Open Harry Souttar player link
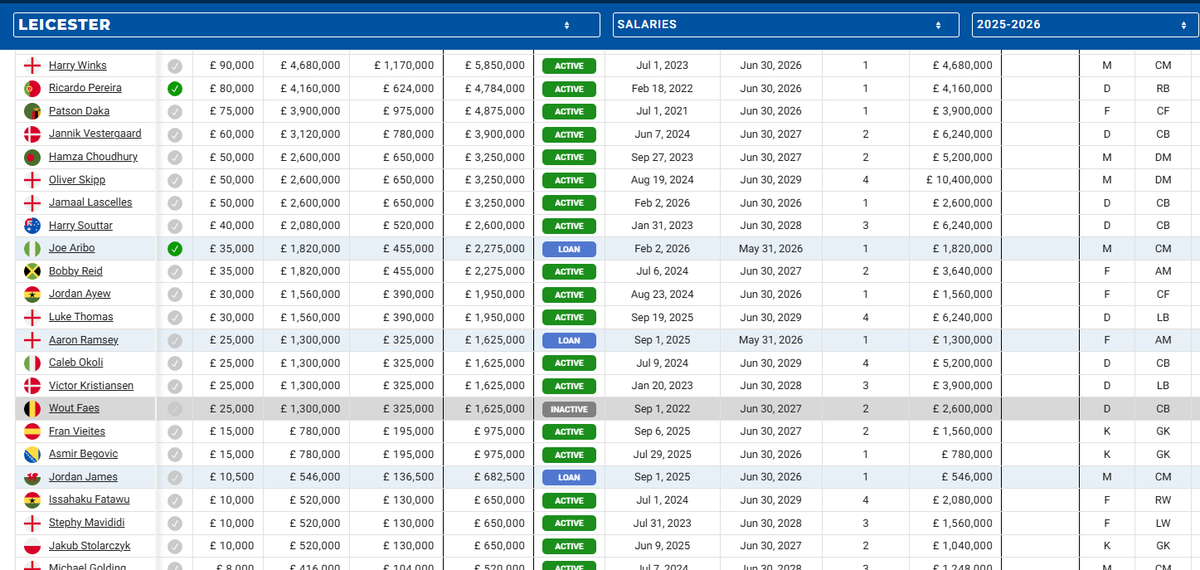This screenshot has height=570, width=1200. coord(81,225)
